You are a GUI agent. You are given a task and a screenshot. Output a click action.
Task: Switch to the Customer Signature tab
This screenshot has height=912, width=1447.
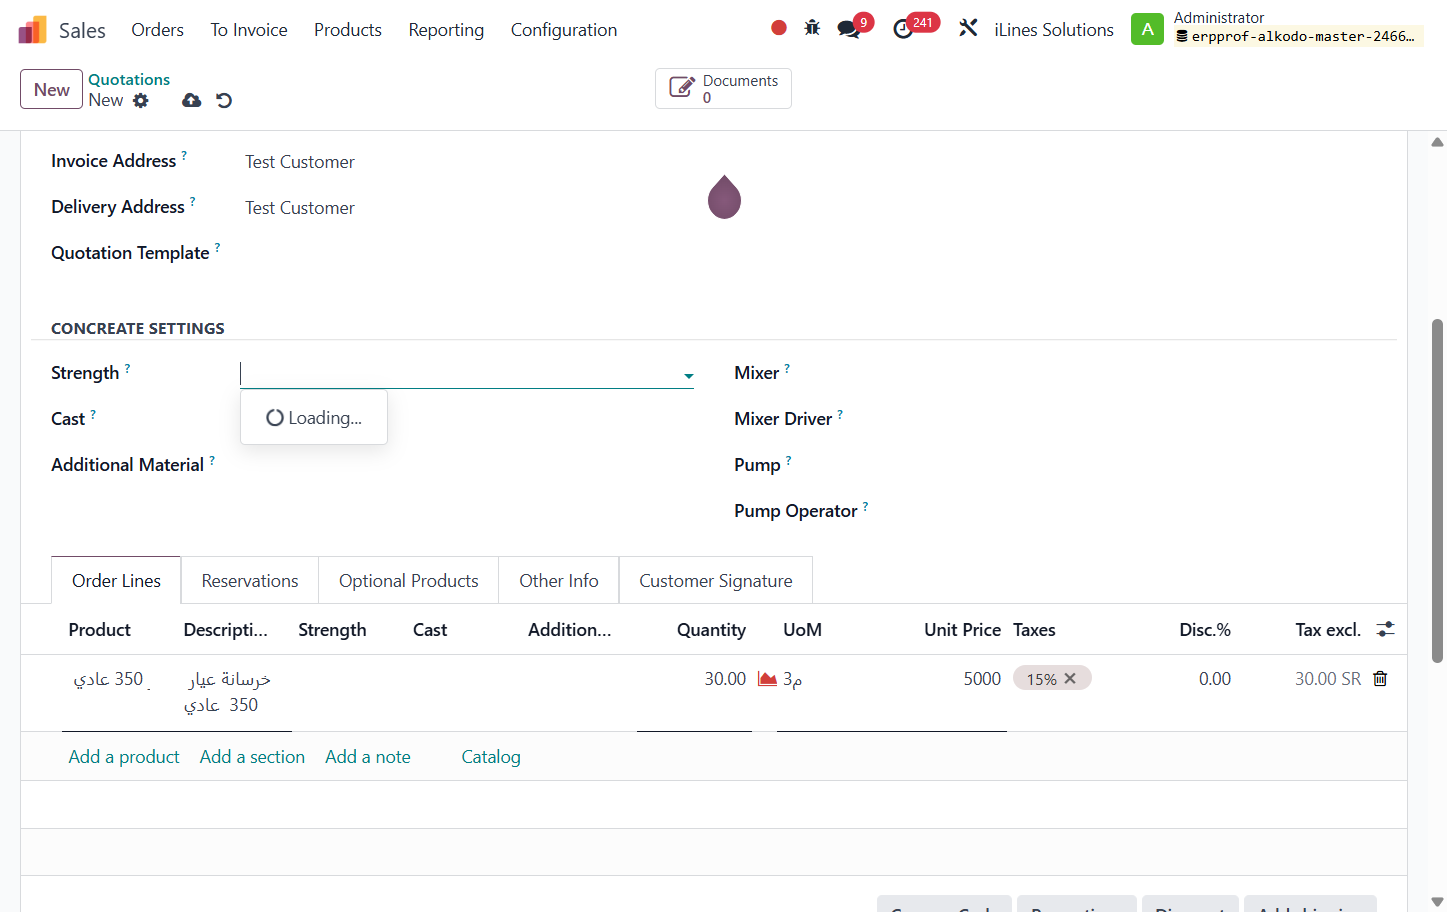pos(716,581)
